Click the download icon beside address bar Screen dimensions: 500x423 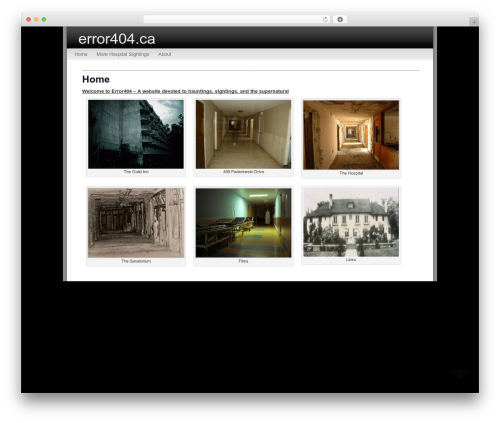pyautogui.click(x=340, y=20)
